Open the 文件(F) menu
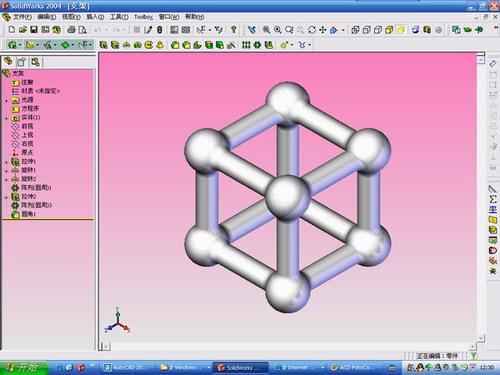Viewport: 500px width, 375px height. [x=22, y=17]
